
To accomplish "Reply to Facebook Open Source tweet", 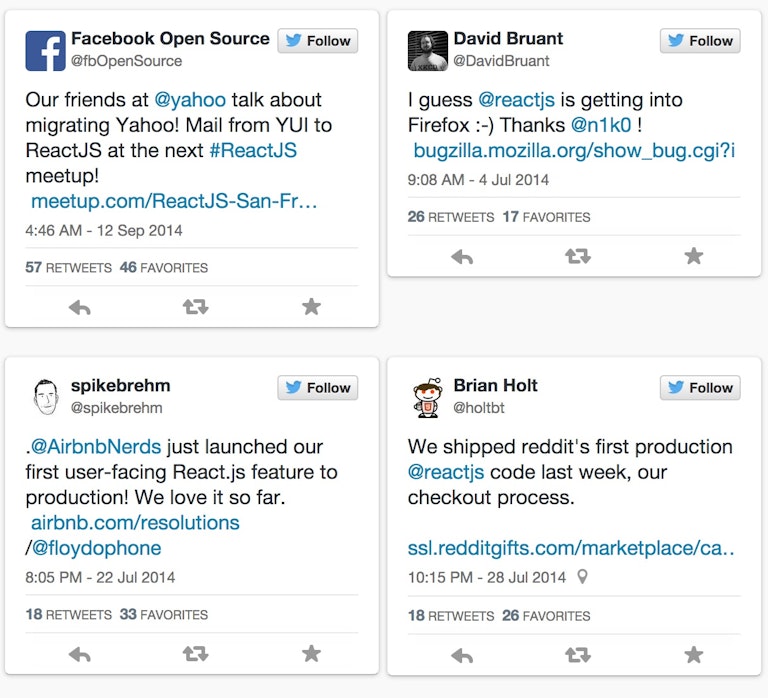I will tap(80, 307).
